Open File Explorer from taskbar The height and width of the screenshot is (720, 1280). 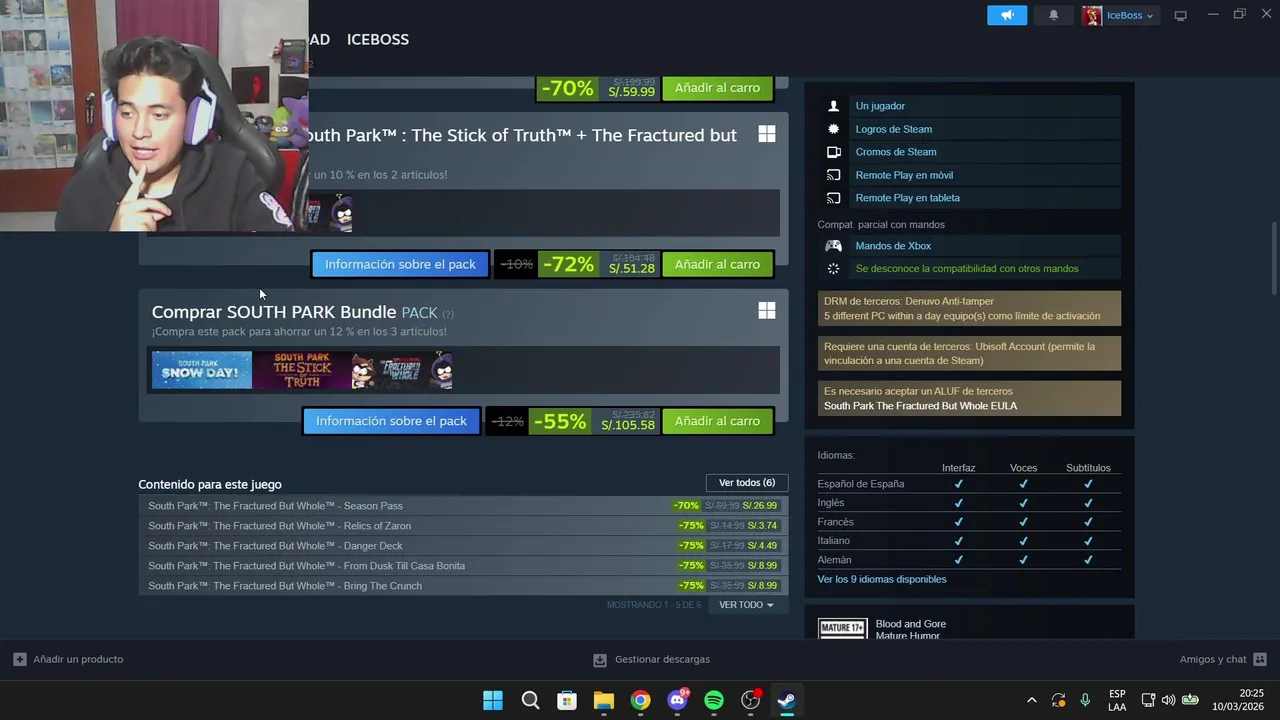[603, 700]
